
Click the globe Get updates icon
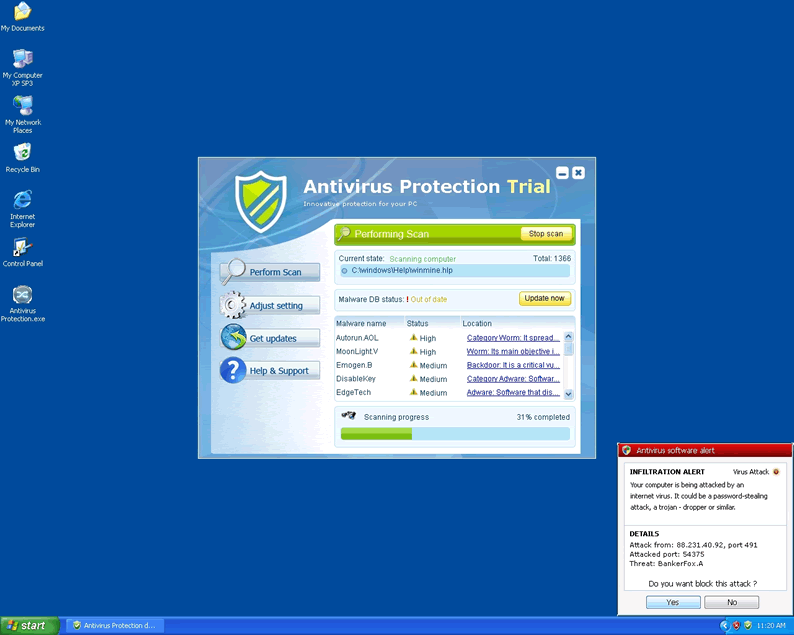[x=233, y=338]
